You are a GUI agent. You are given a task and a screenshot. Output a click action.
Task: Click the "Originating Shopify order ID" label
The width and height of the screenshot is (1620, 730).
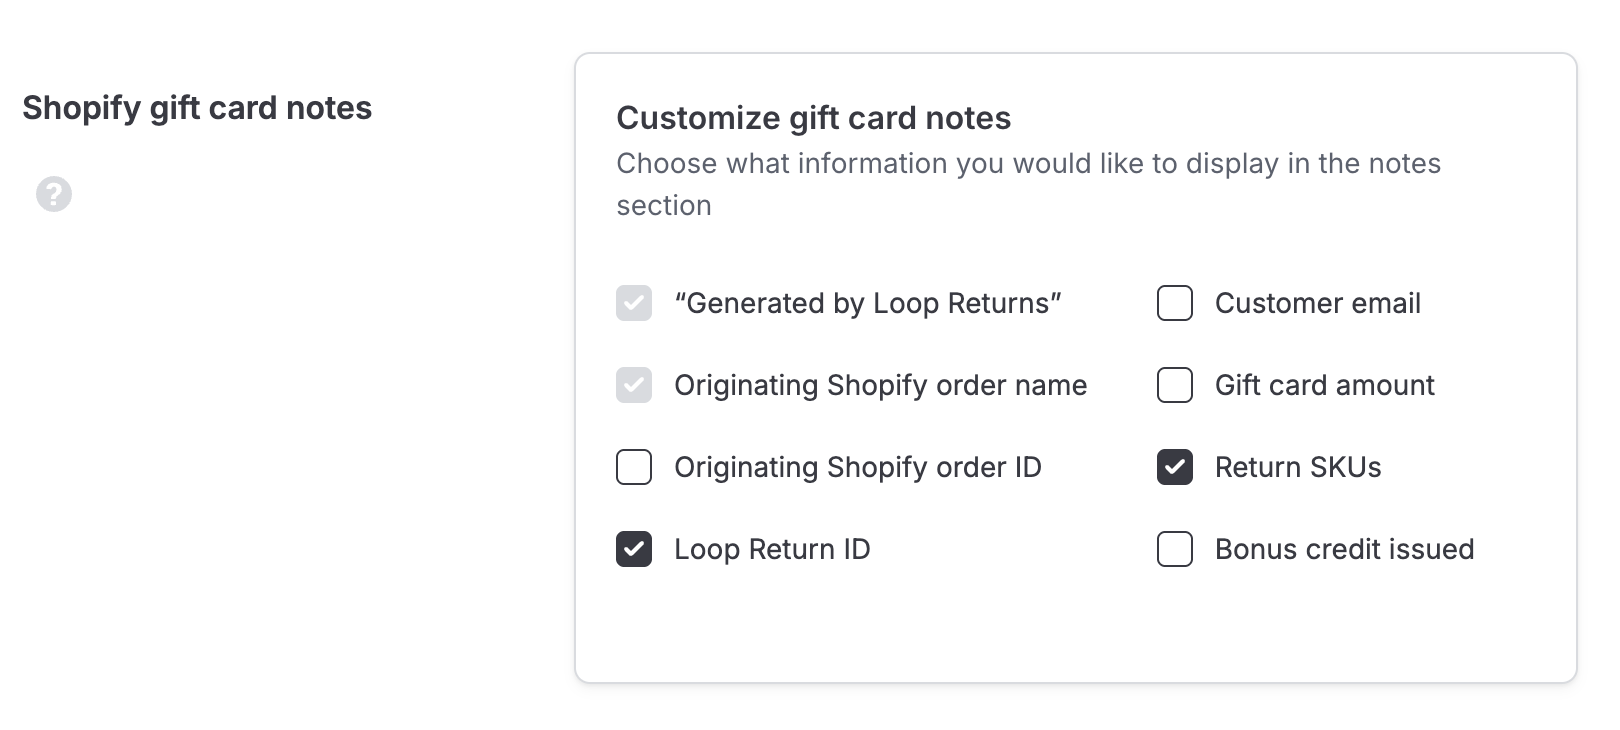(x=858, y=467)
